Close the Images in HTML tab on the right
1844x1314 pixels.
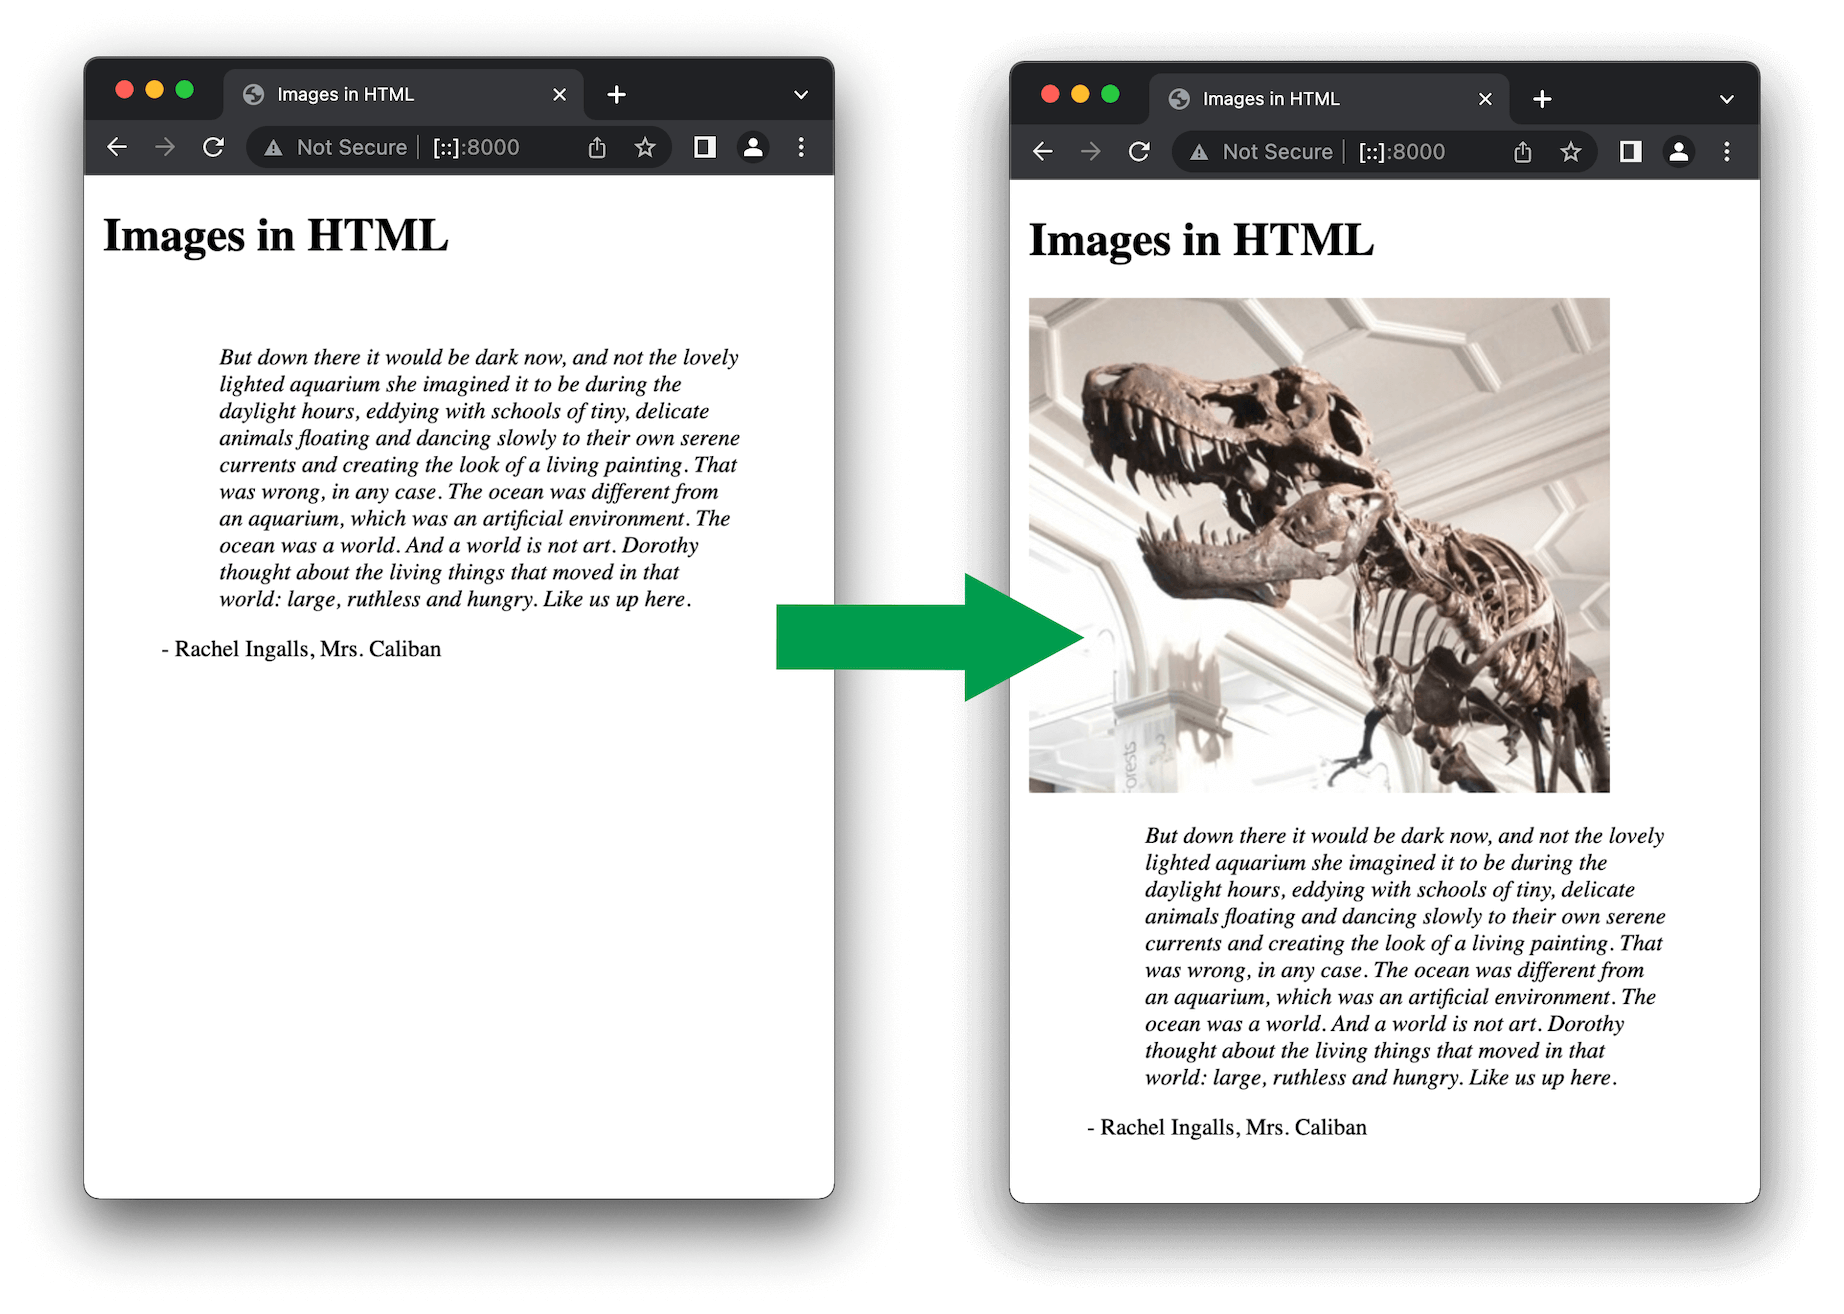[x=1484, y=98]
